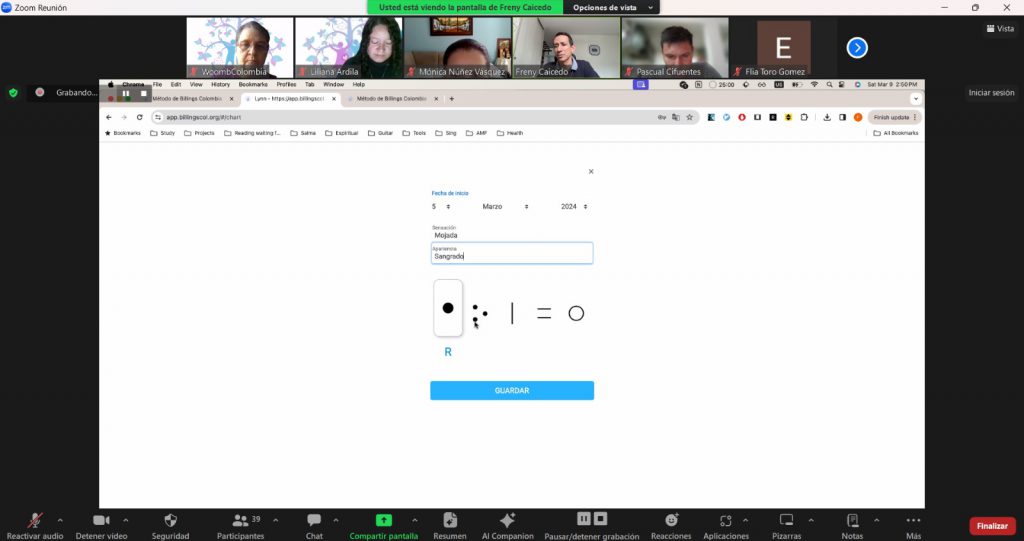Click the Finish update button
The width and height of the screenshot is (1024, 541).
tap(895, 118)
